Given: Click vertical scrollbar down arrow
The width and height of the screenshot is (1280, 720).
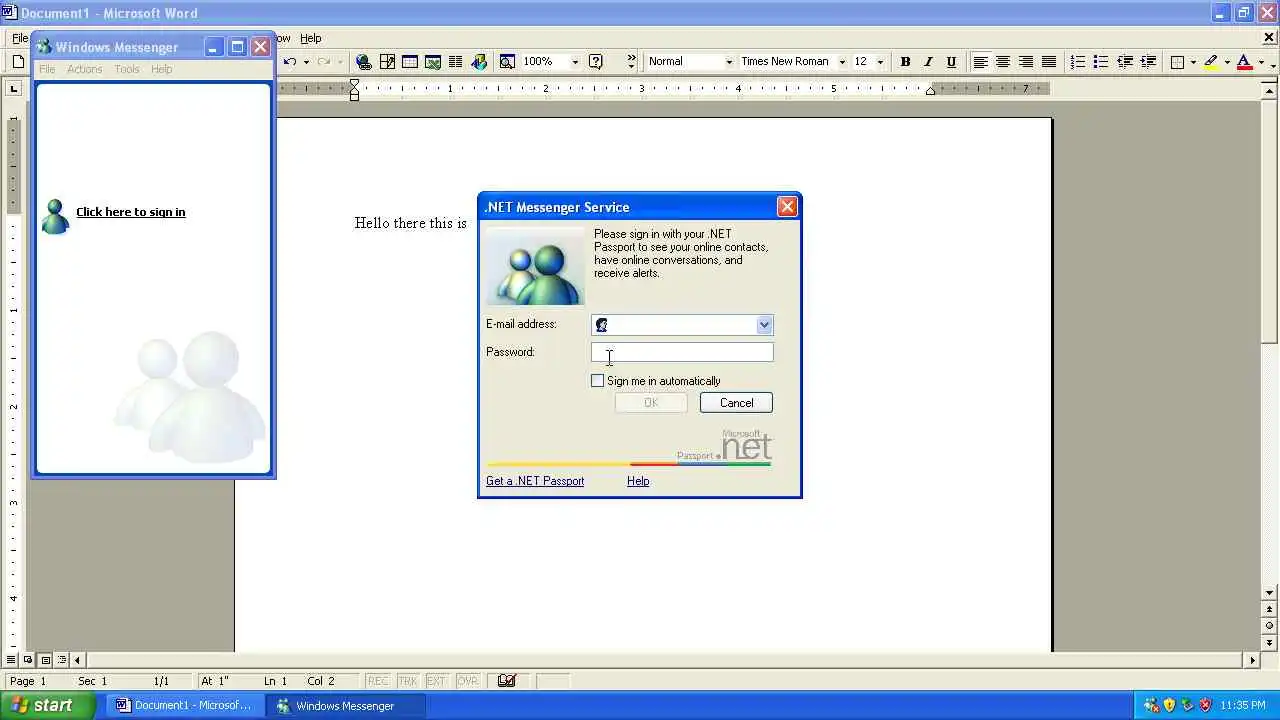Looking at the screenshot, I should pos(1270,593).
